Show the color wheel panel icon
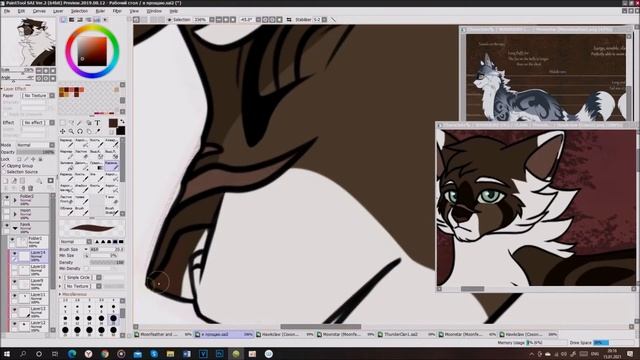640x360 pixels. 63,20
